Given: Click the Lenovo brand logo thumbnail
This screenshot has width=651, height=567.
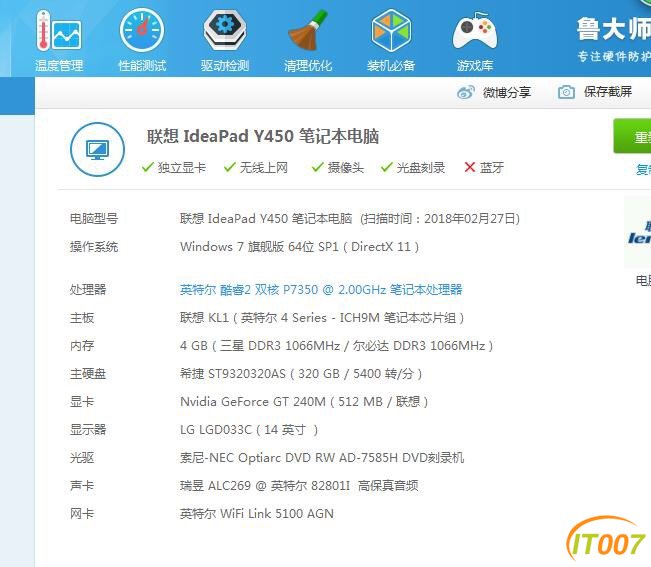Looking at the screenshot, I should (x=638, y=232).
